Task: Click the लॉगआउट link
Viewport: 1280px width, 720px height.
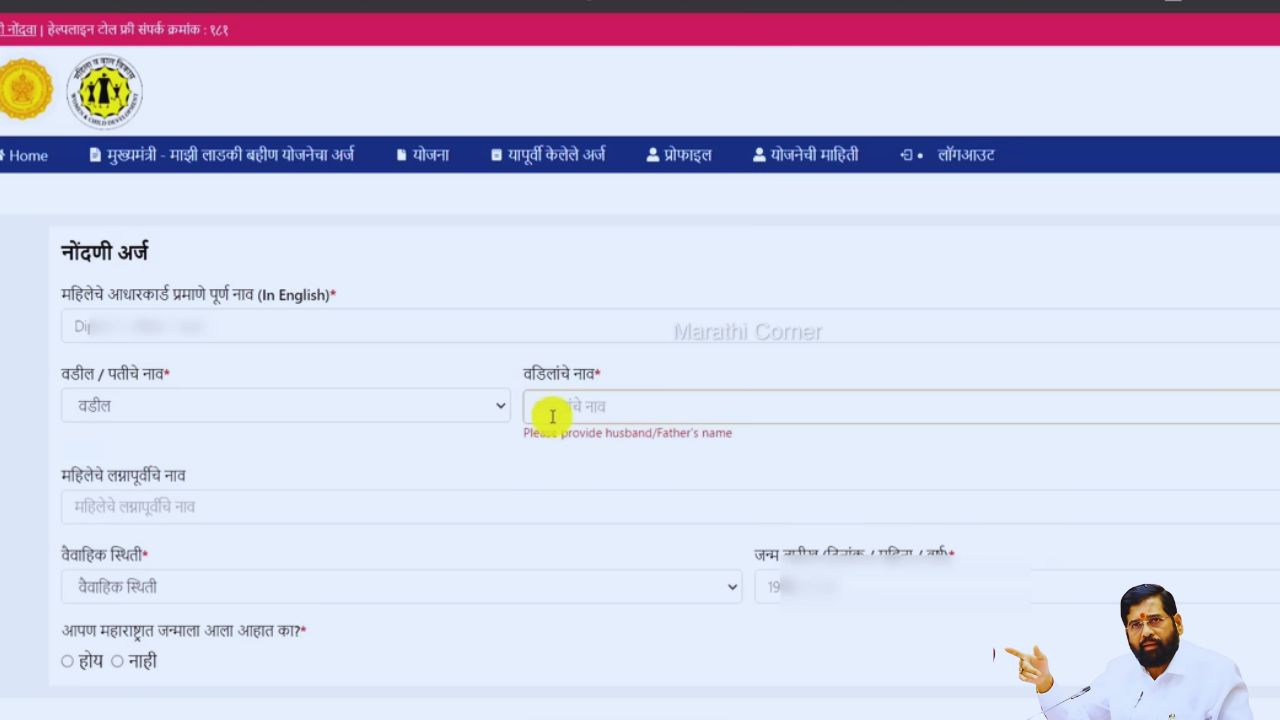Action: coord(965,155)
